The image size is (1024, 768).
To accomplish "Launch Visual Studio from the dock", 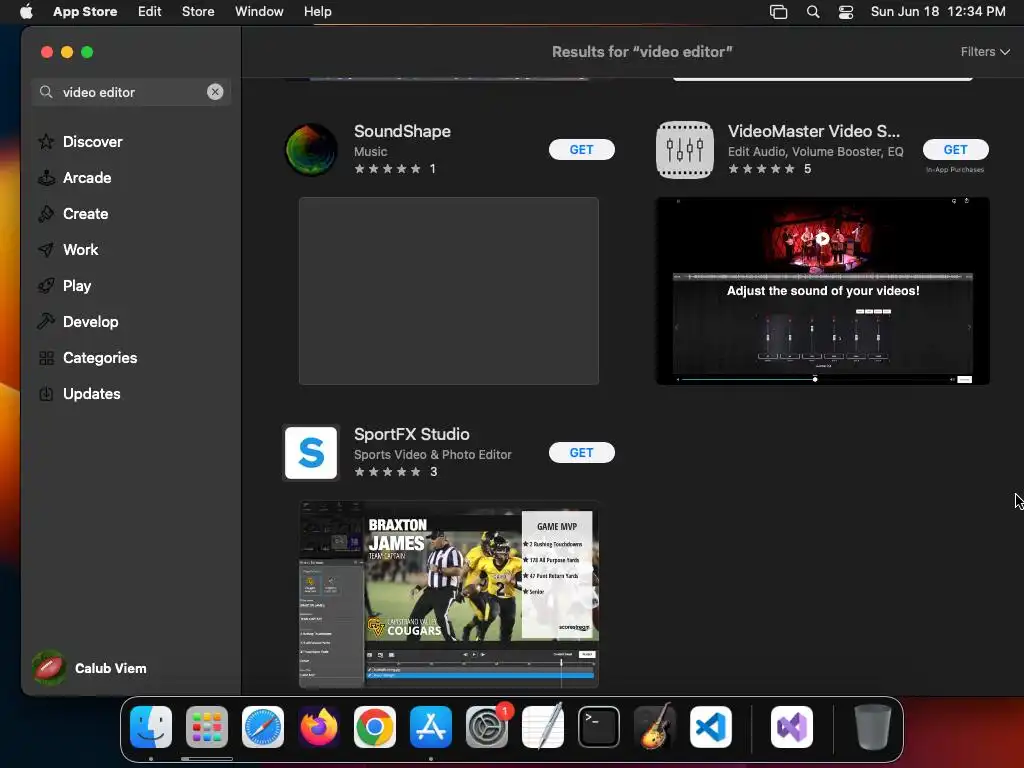I will pyautogui.click(x=792, y=727).
